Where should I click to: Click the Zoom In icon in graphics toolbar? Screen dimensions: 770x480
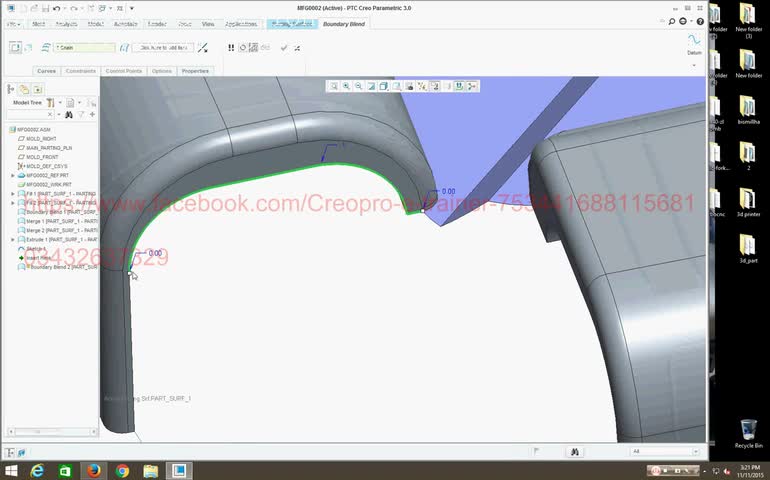(346, 86)
